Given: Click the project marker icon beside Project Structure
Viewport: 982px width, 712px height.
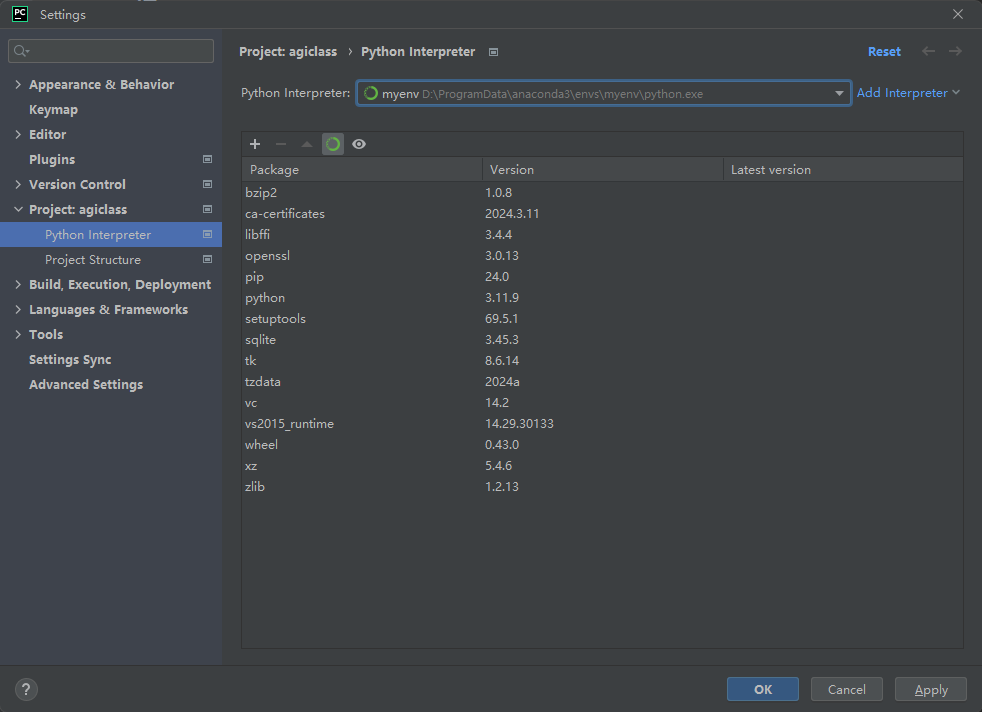Looking at the screenshot, I should point(207,259).
